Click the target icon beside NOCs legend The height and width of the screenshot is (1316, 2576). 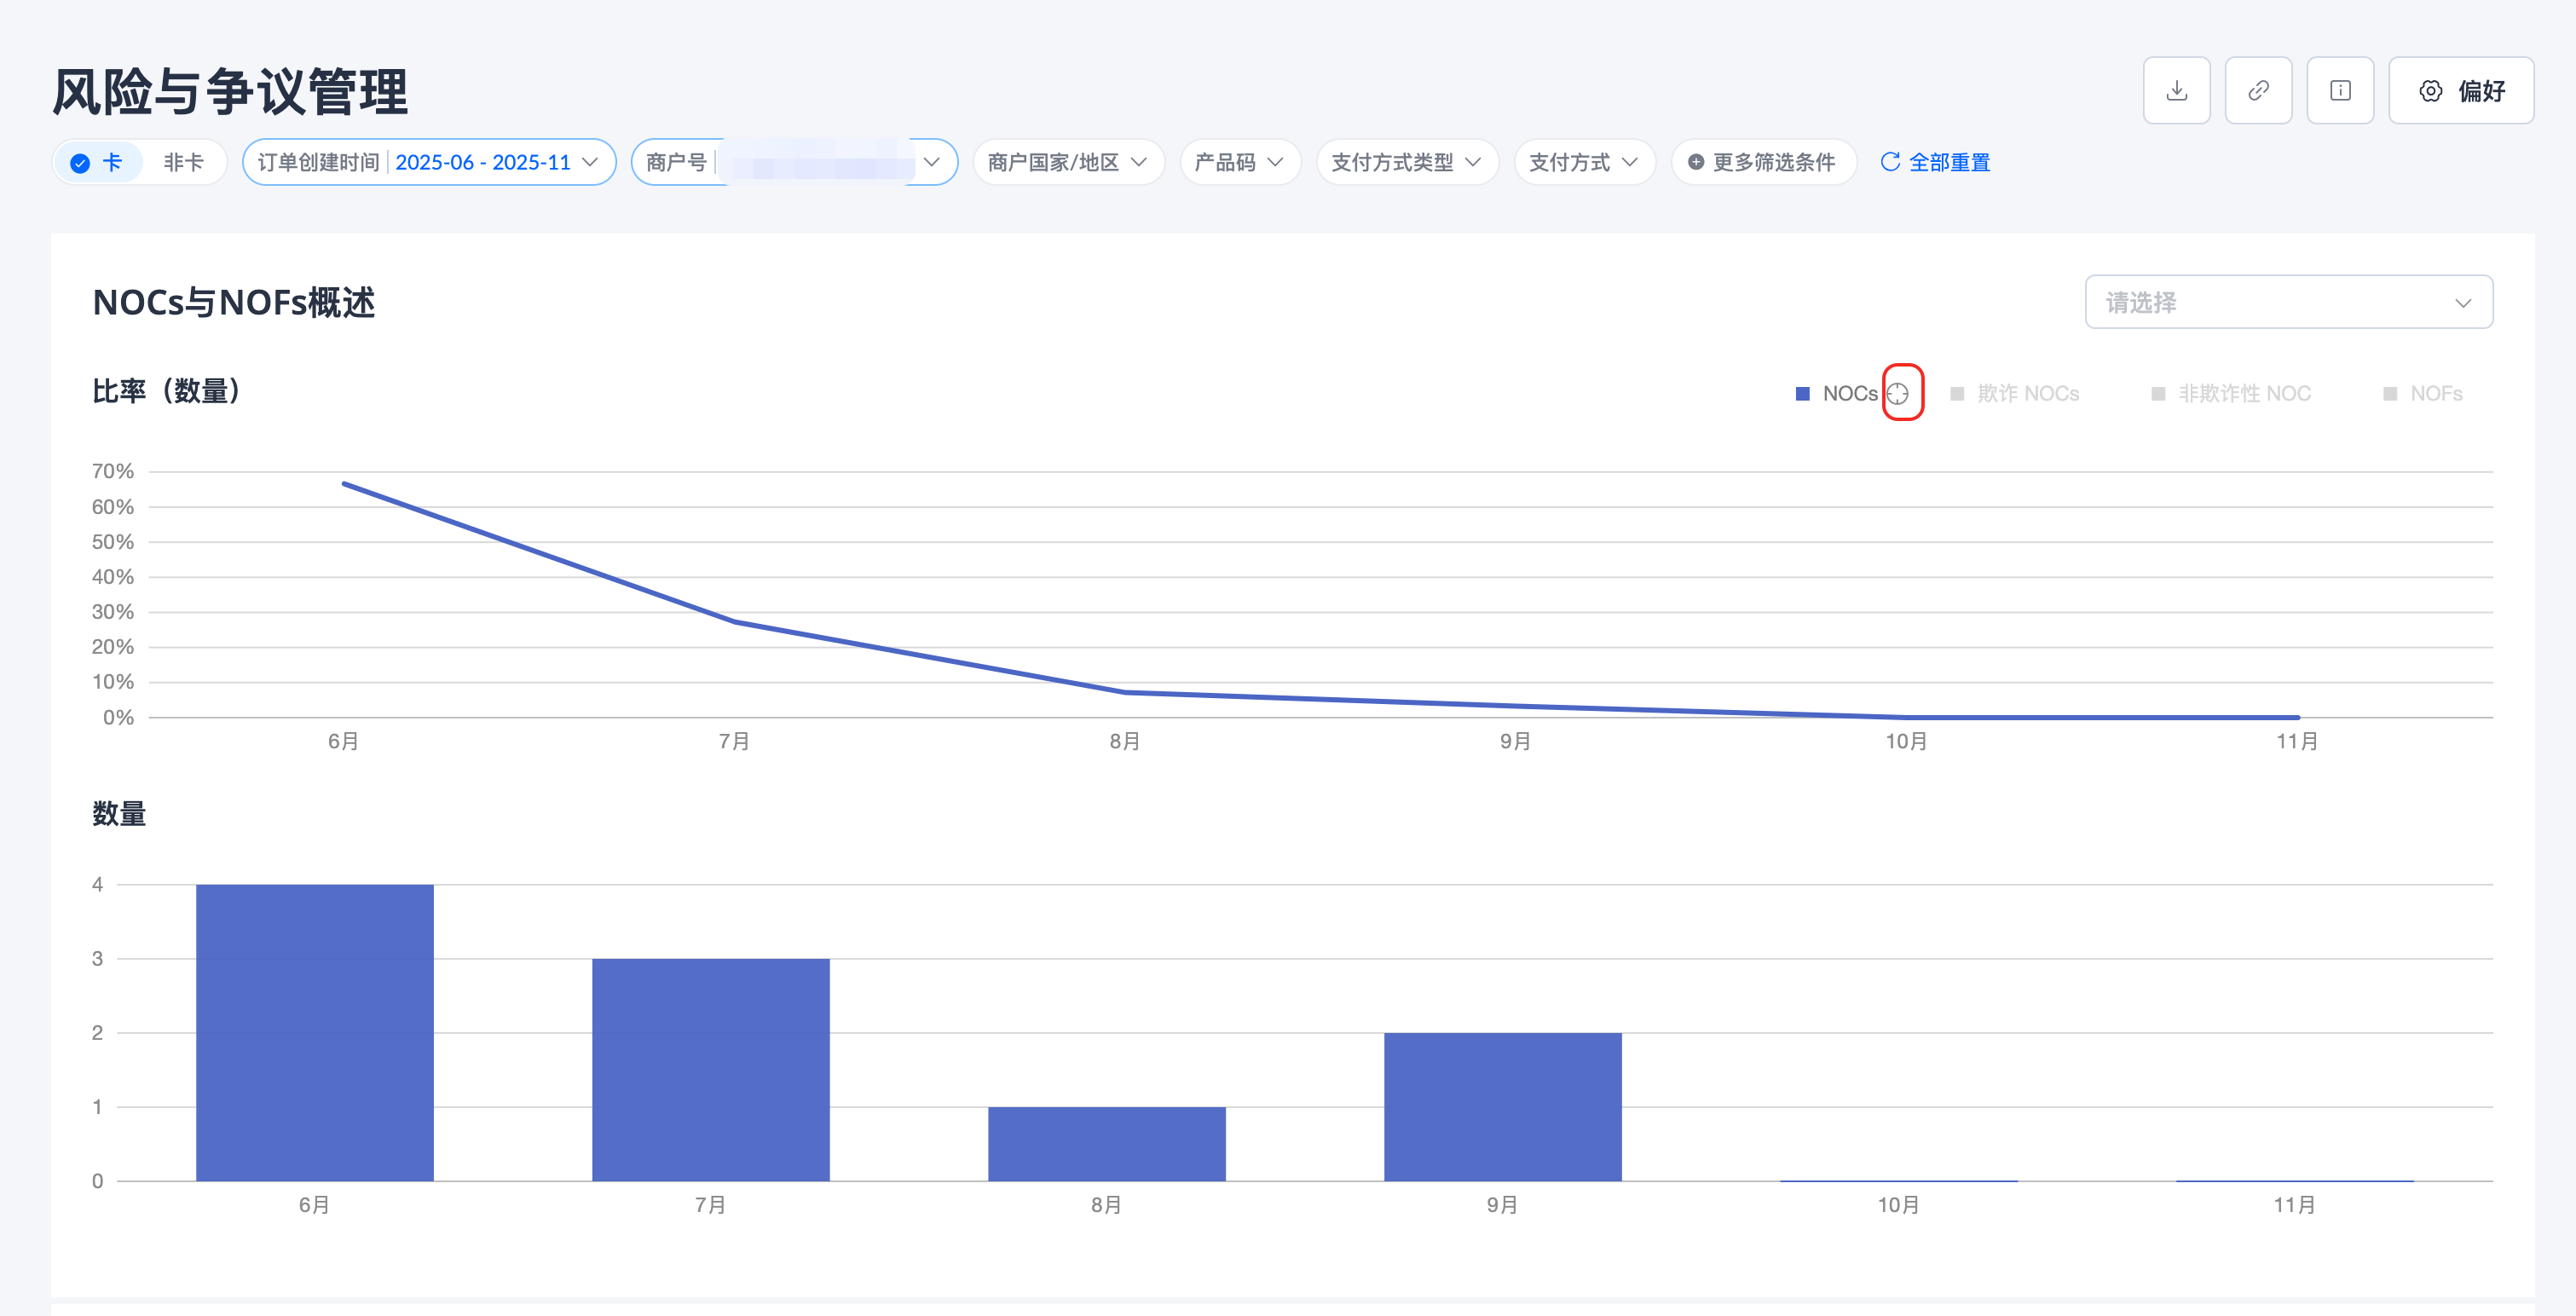pos(1898,393)
